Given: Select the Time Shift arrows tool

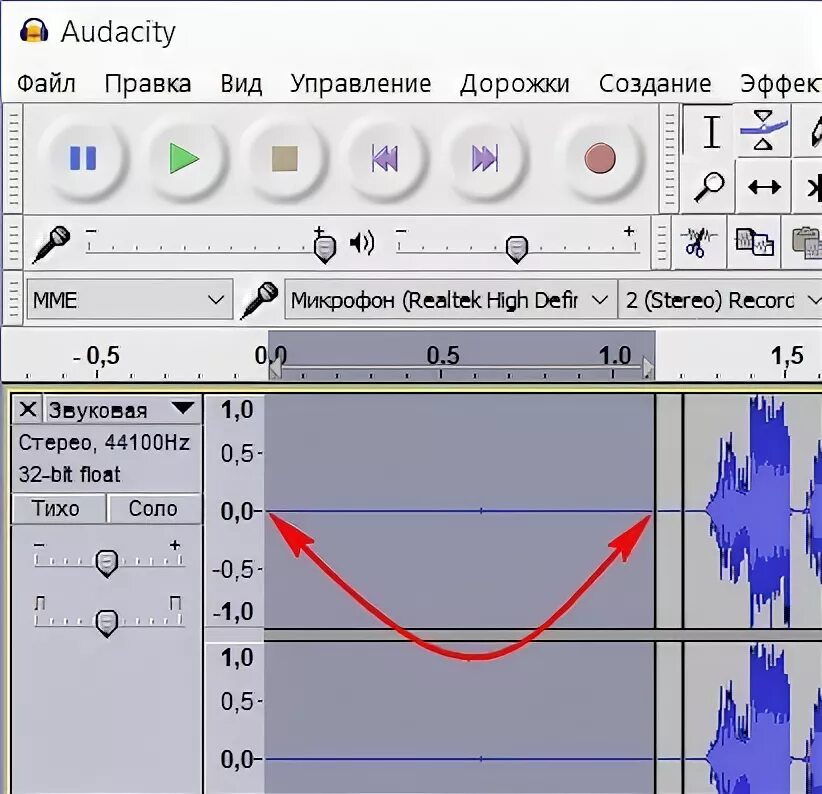Looking at the screenshot, I should point(764,187).
